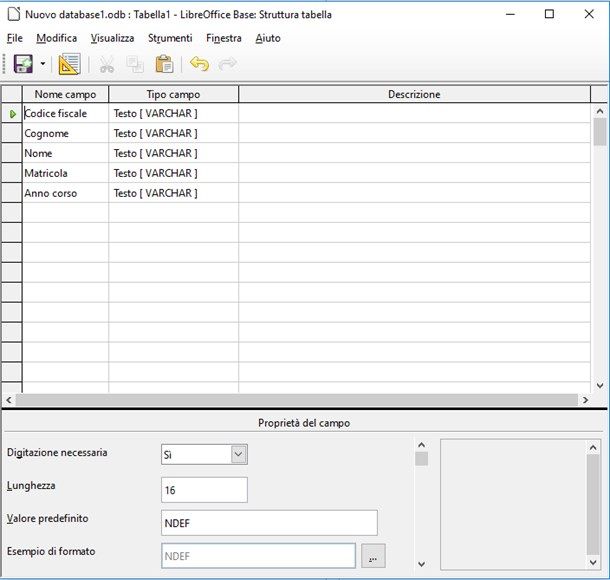Click help pane scroll up arrow
The height and width of the screenshot is (580, 610).
593,447
